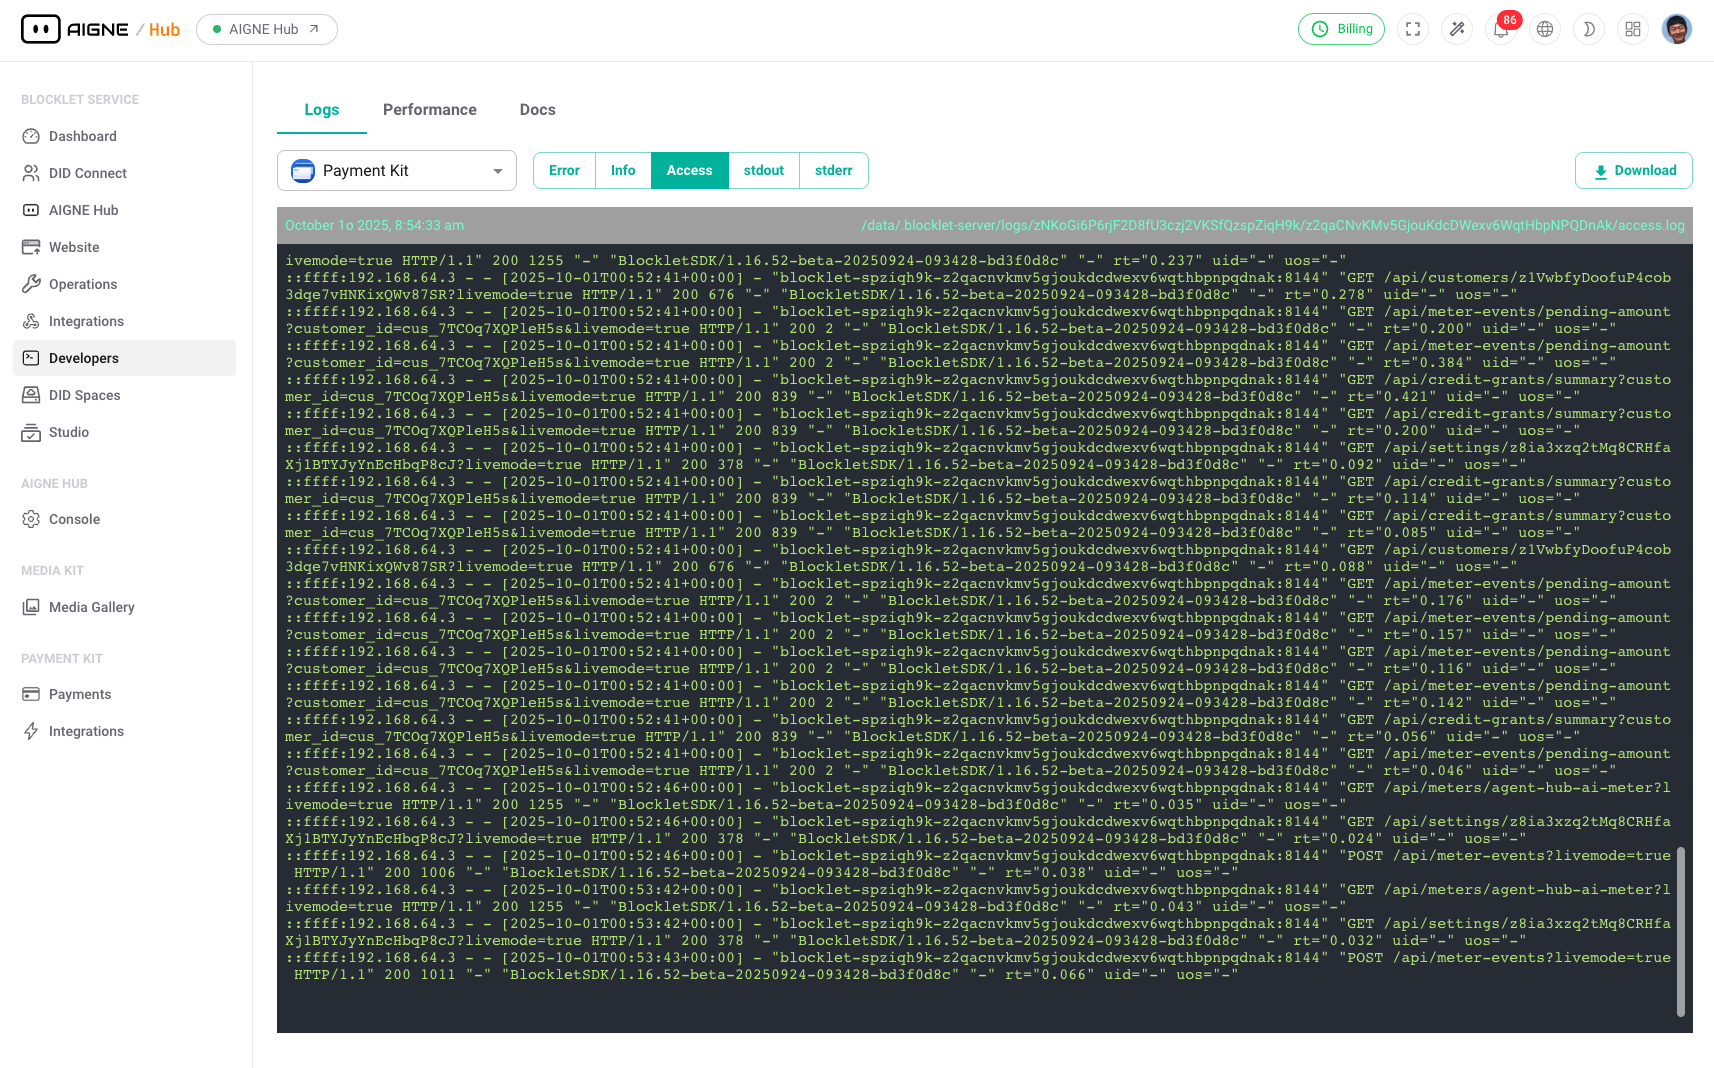Image resolution: width=1714 pixels, height=1068 pixels.
Task: Switch to the Performance tab
Action: click(x=429, y=109)
